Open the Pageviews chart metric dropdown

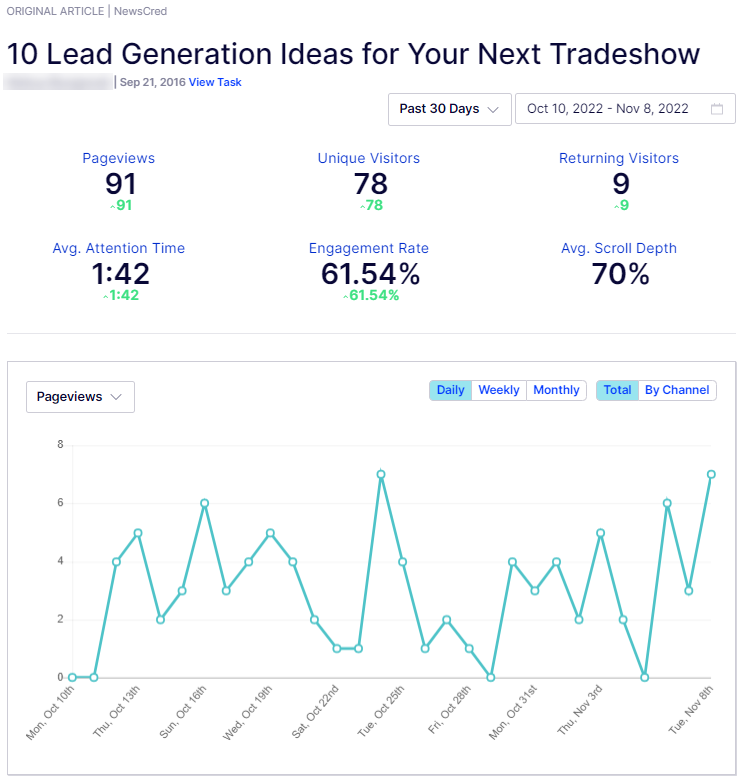(x=80, y=397)
